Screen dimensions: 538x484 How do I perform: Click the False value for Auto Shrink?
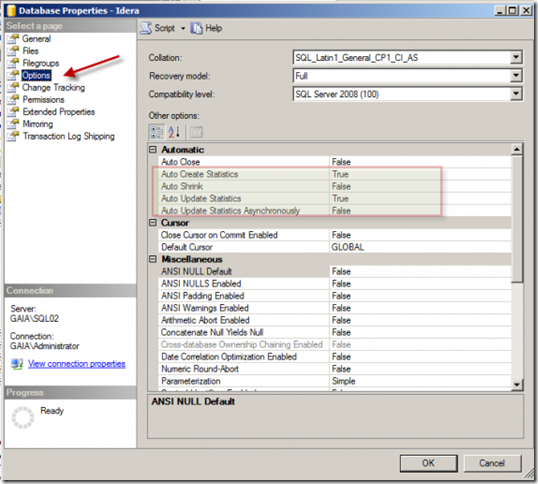click(341, 186)
